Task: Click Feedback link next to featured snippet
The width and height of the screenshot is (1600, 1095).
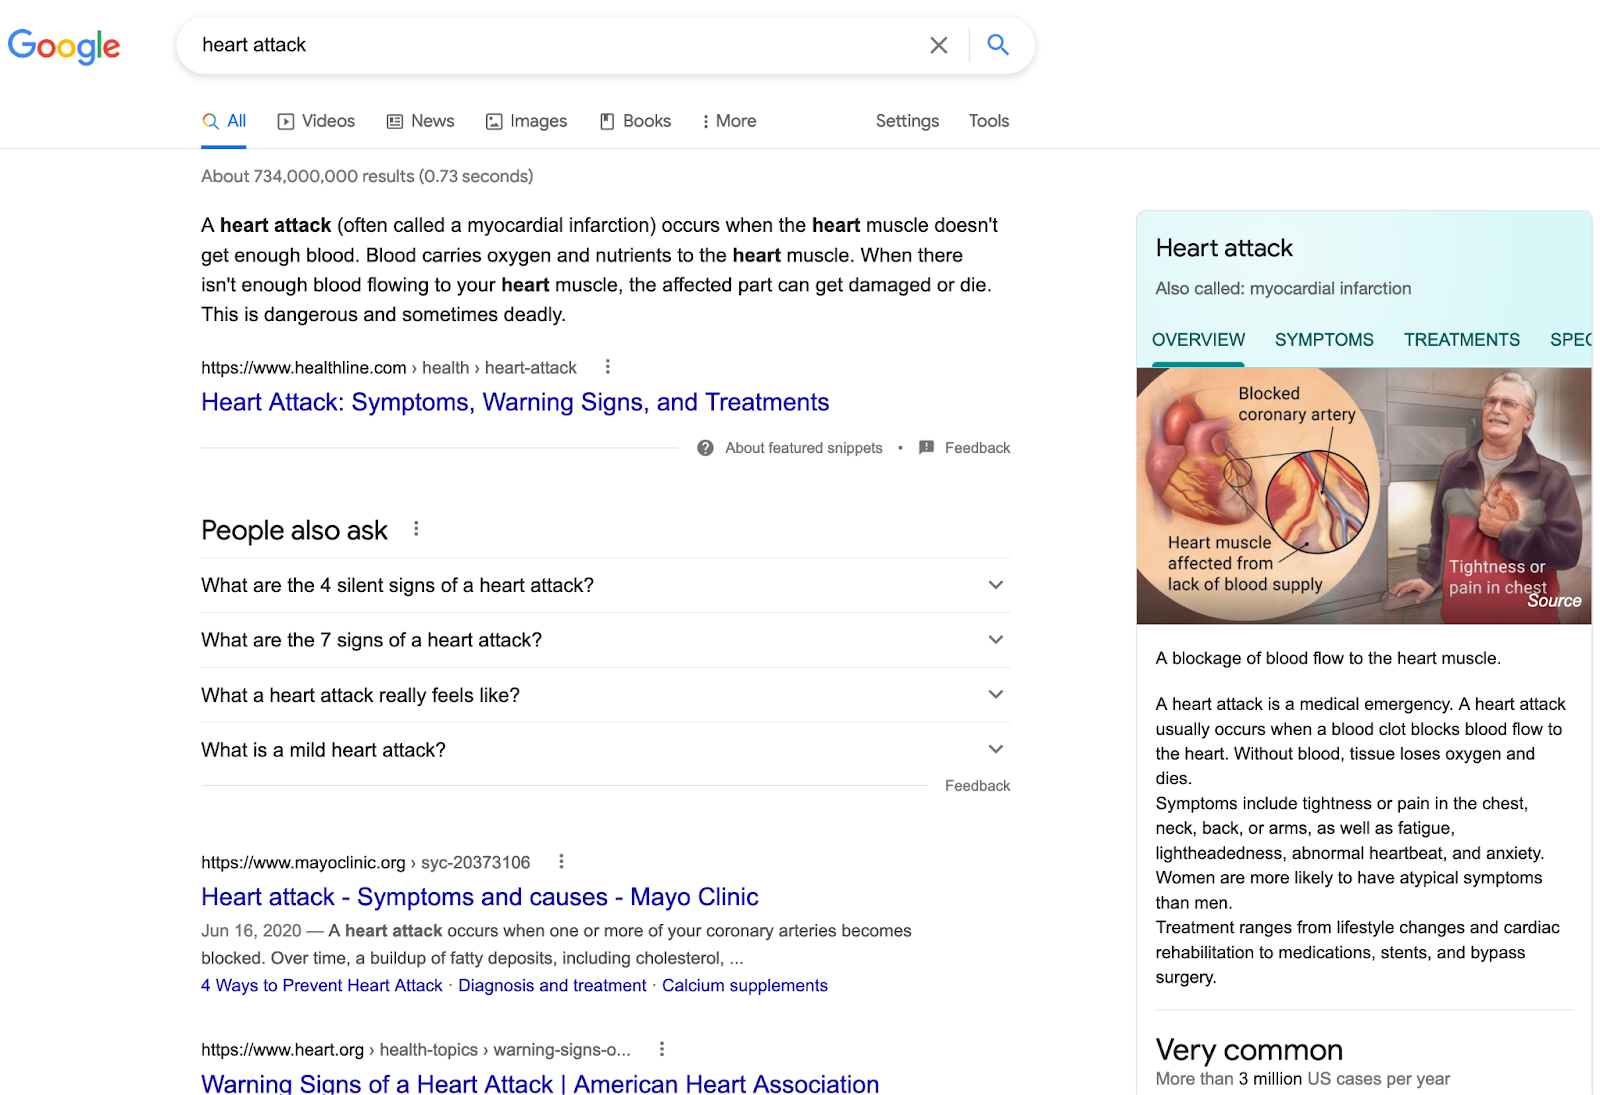Action: tap(977, 448)
